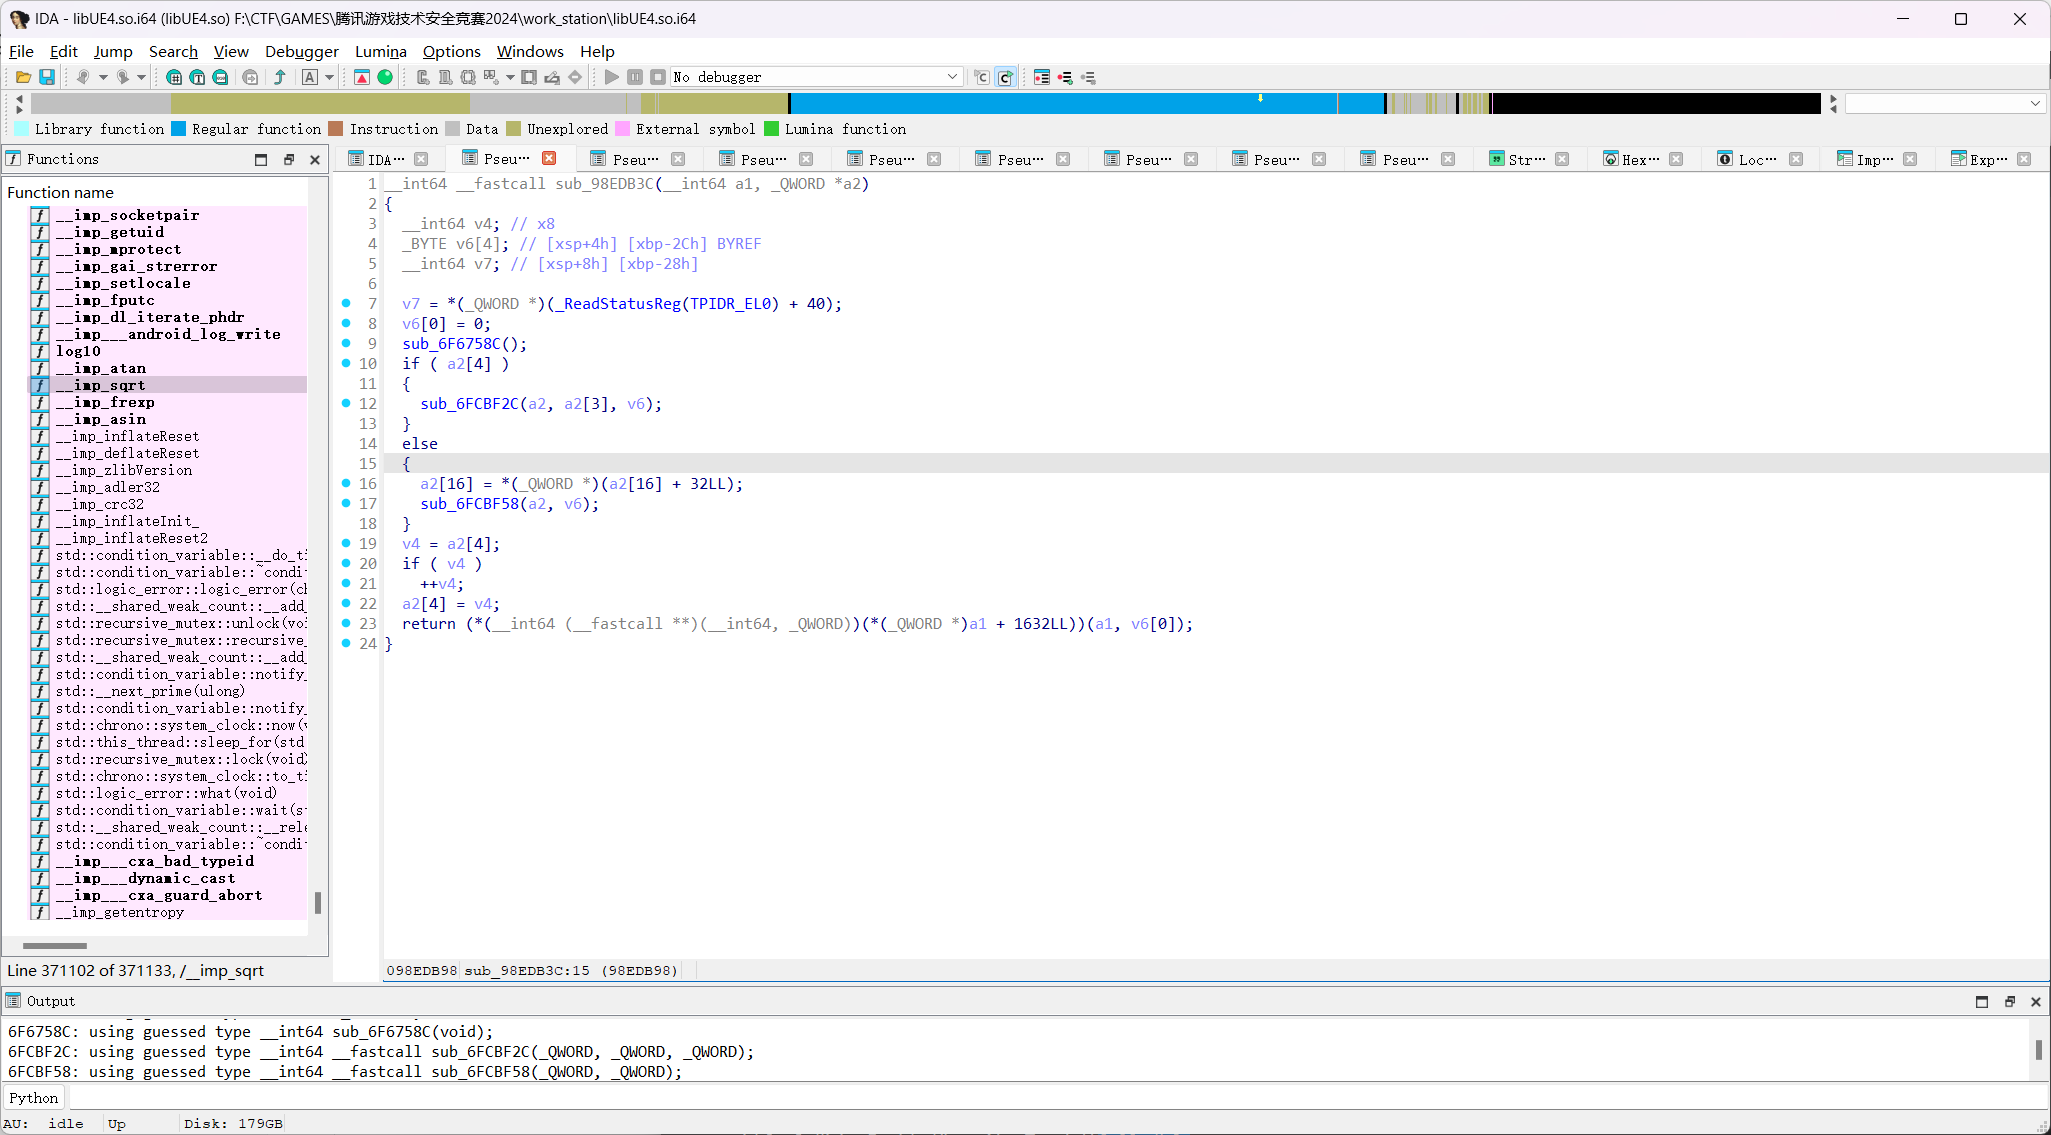The width and height of the screenshot is (2051, 1135).
Task: Select __imp___dynamic_cast in the Functions list
Action: point(168,878)
